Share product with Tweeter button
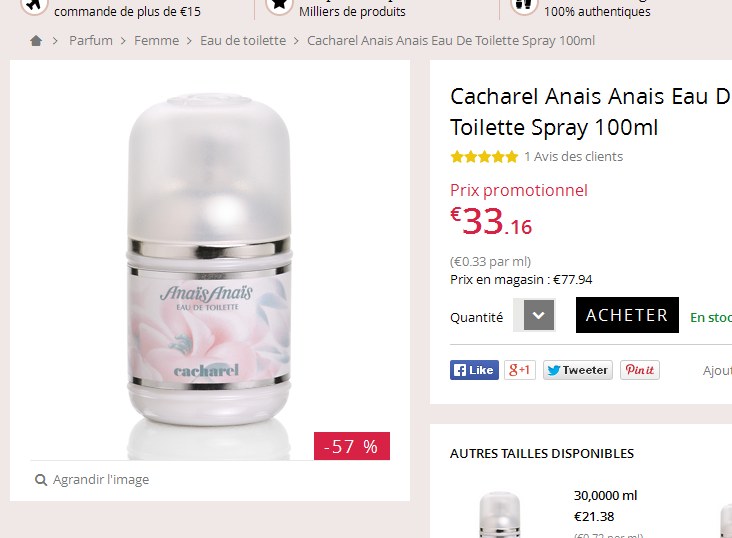 point(577,370)
